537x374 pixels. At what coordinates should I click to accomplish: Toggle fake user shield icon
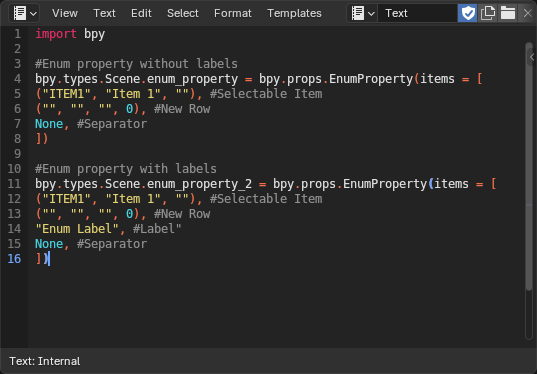tap(468, 13)
